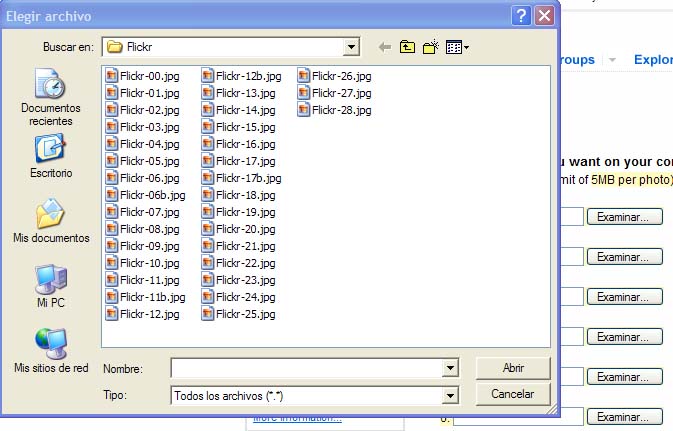Click the Cancelar button
673x431 pixels.
(x=513, y=394)
